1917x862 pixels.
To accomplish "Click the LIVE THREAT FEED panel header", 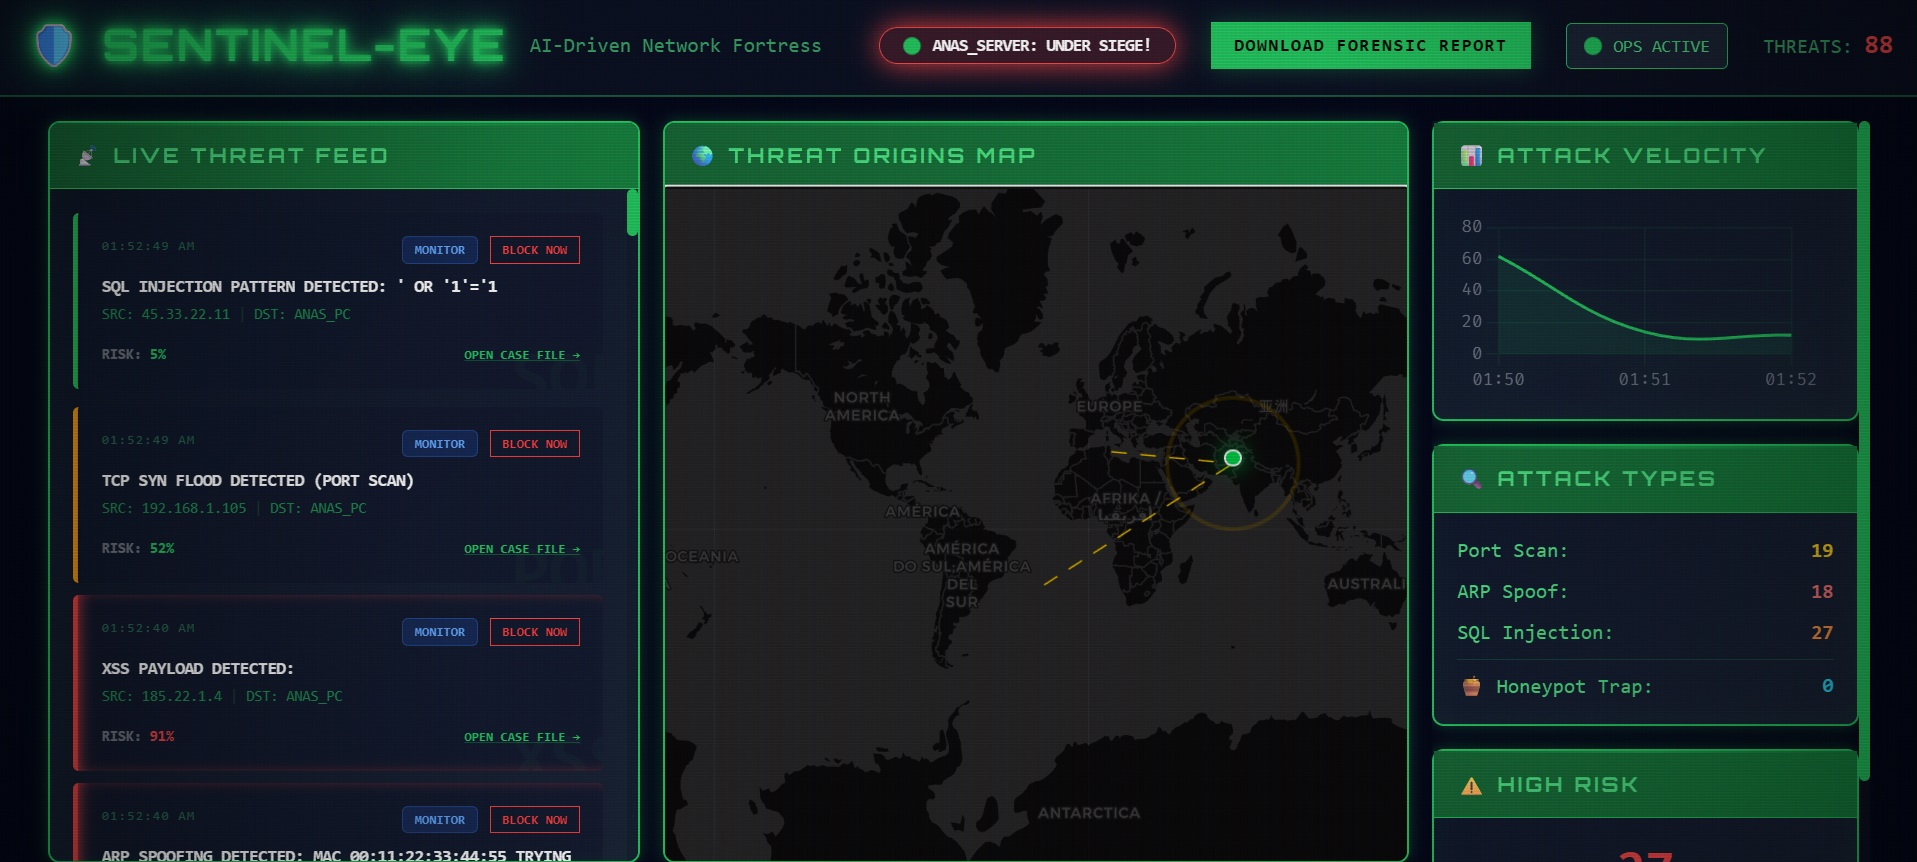I will 344,156.
